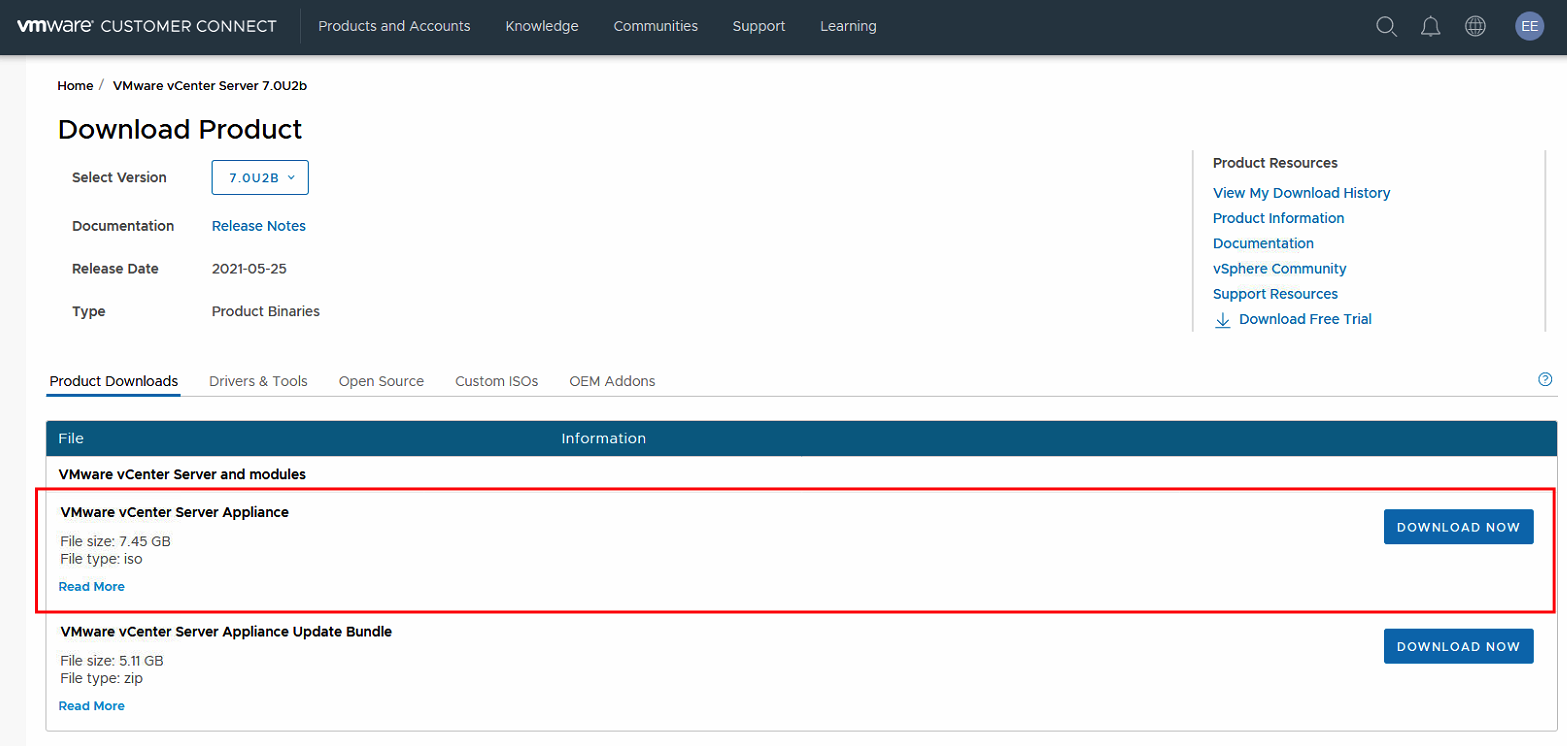Viewport: 1567px width, 746px height.
Task: Visit the vSphere Community link
Action: 1279,269
